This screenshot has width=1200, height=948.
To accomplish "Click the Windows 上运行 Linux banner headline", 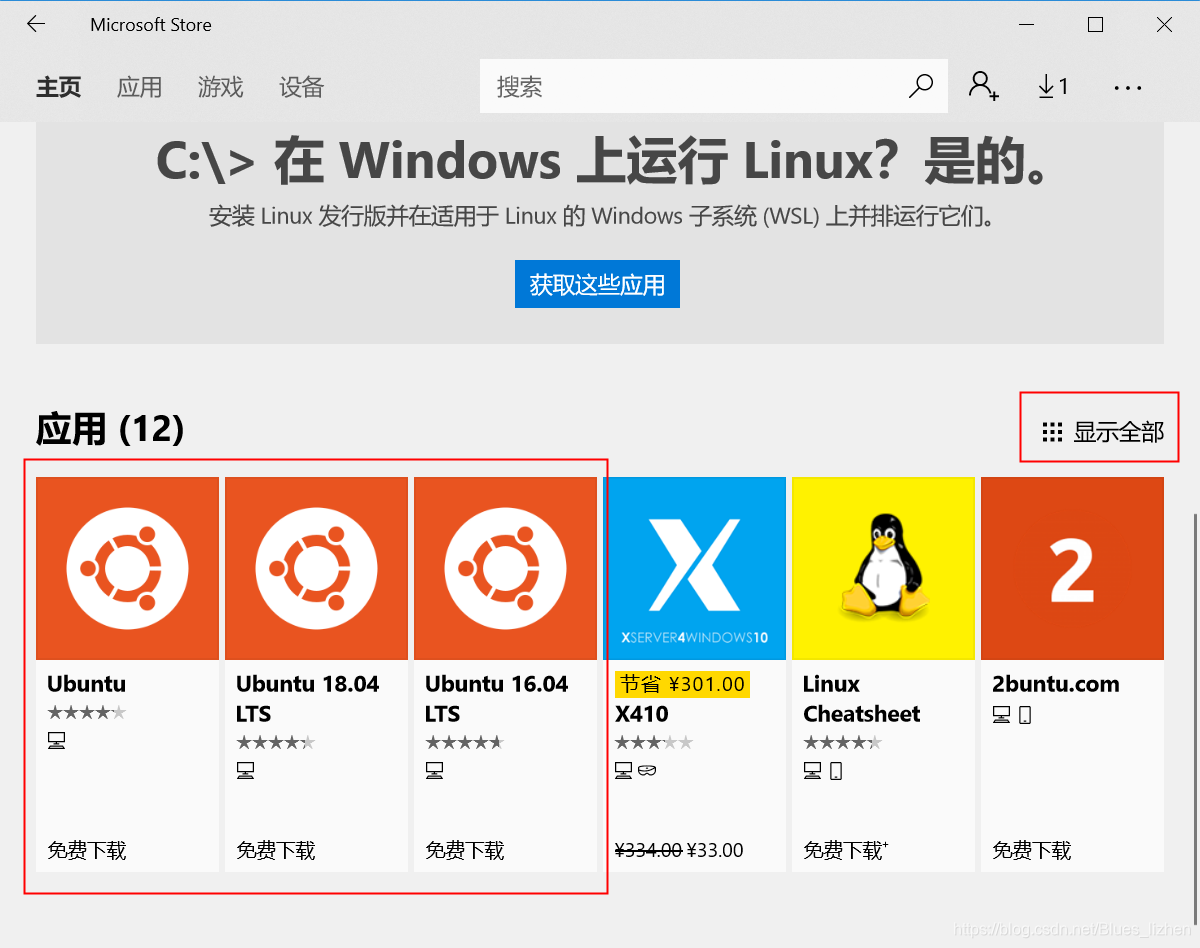I will click(x=601, y=162).
